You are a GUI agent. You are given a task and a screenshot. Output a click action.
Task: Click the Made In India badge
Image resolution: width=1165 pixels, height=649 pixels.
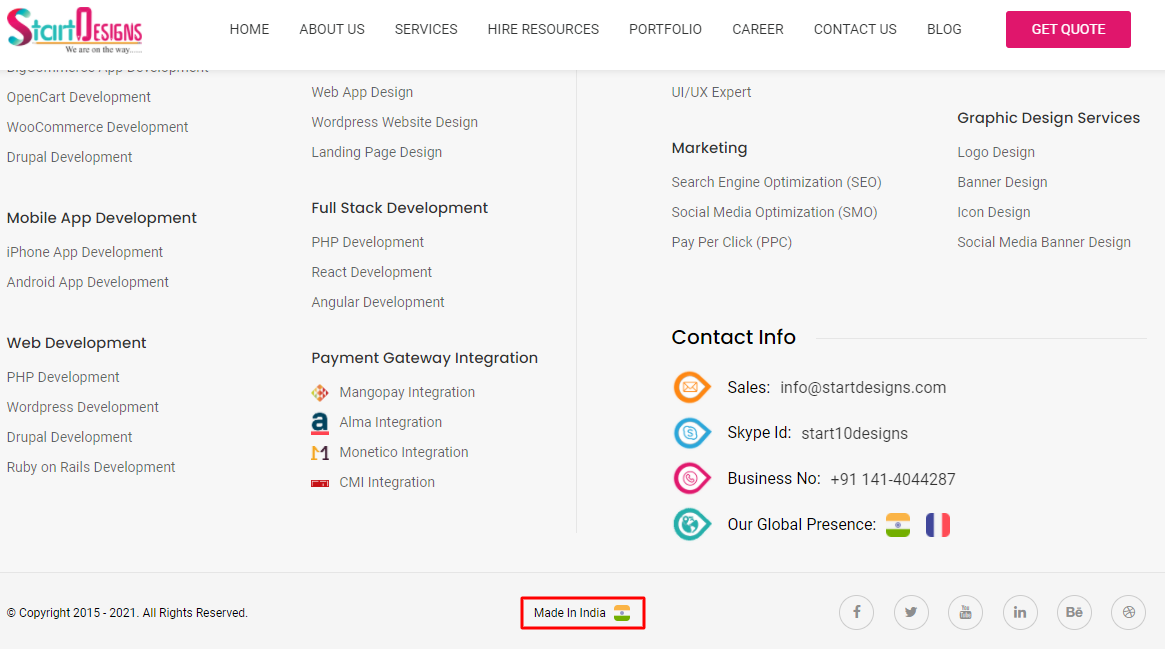click(x=582, y=613)
